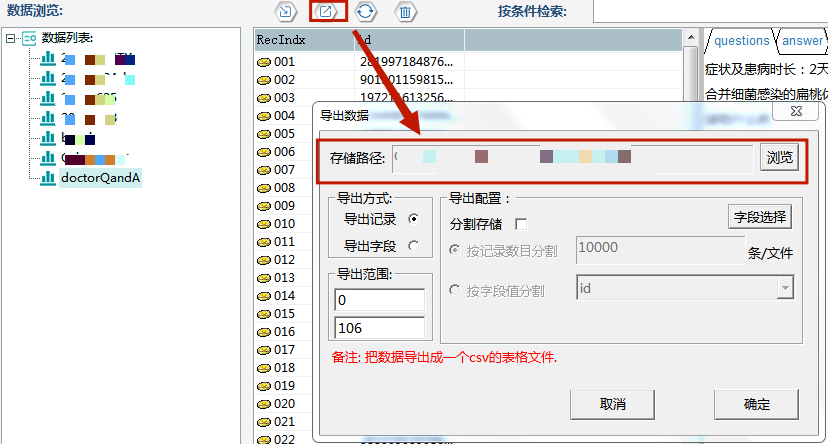Click the 存储路径 path field
Viewport: 828px width, 444px height.
572,158
